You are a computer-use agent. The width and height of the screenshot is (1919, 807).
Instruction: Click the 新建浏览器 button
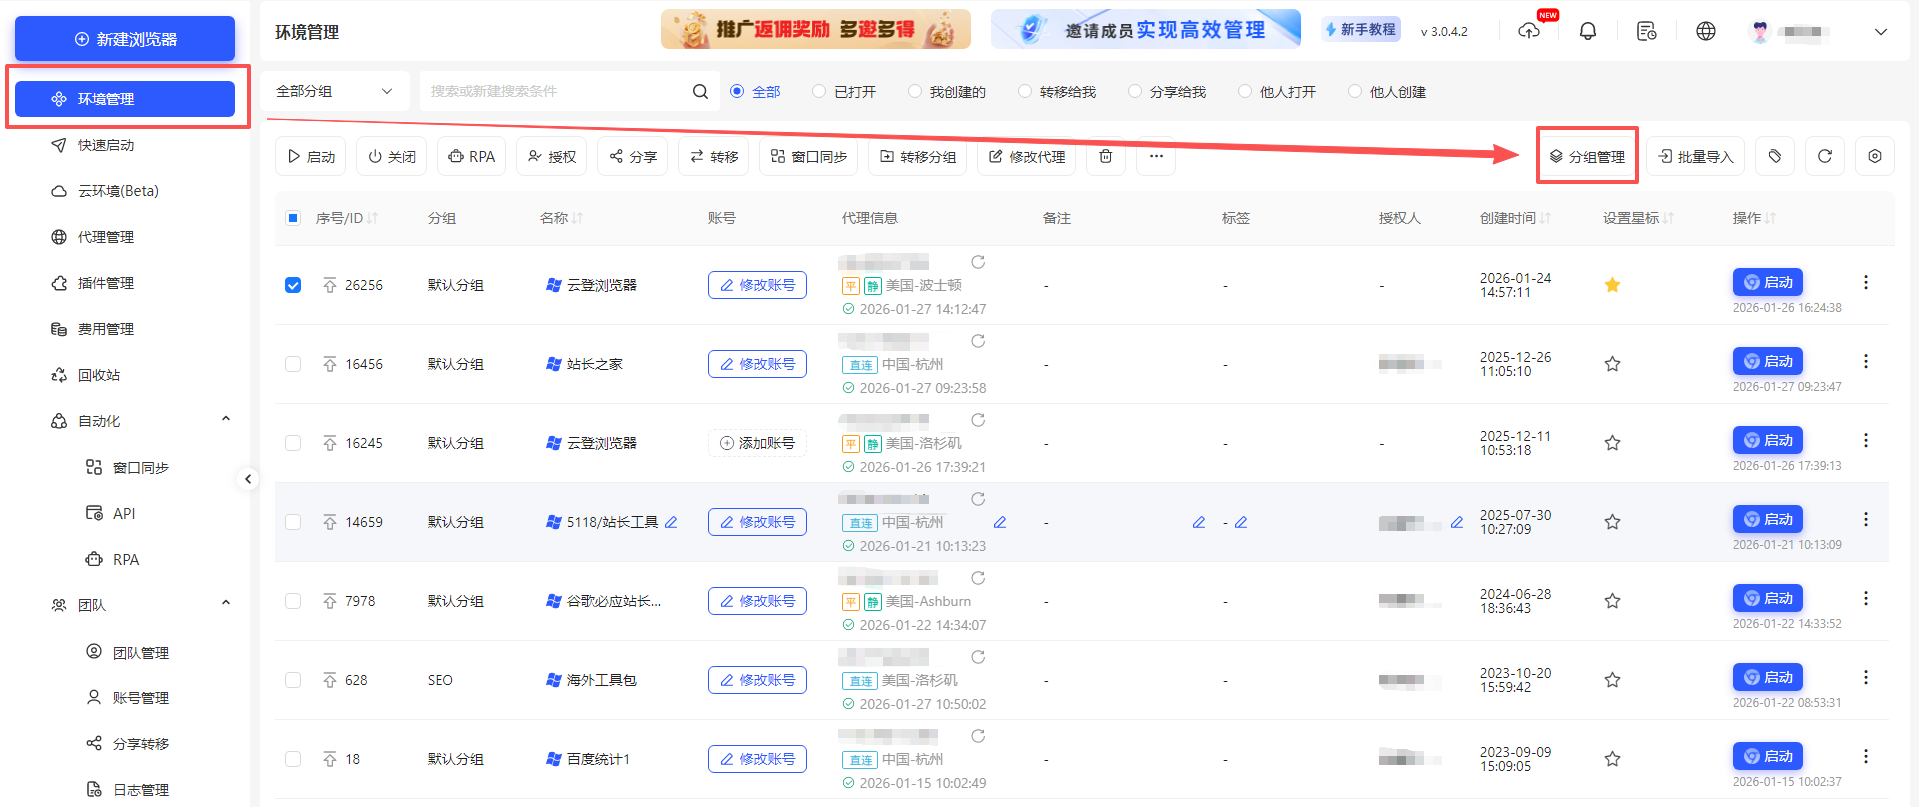tap(125, 39)
